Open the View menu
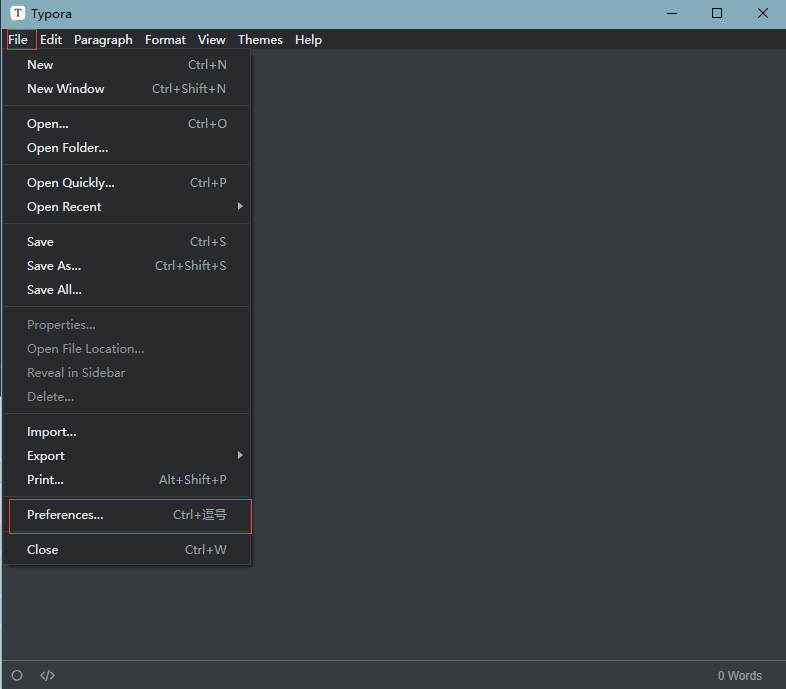This screenshot has width=786, height=689. (212, 40)
